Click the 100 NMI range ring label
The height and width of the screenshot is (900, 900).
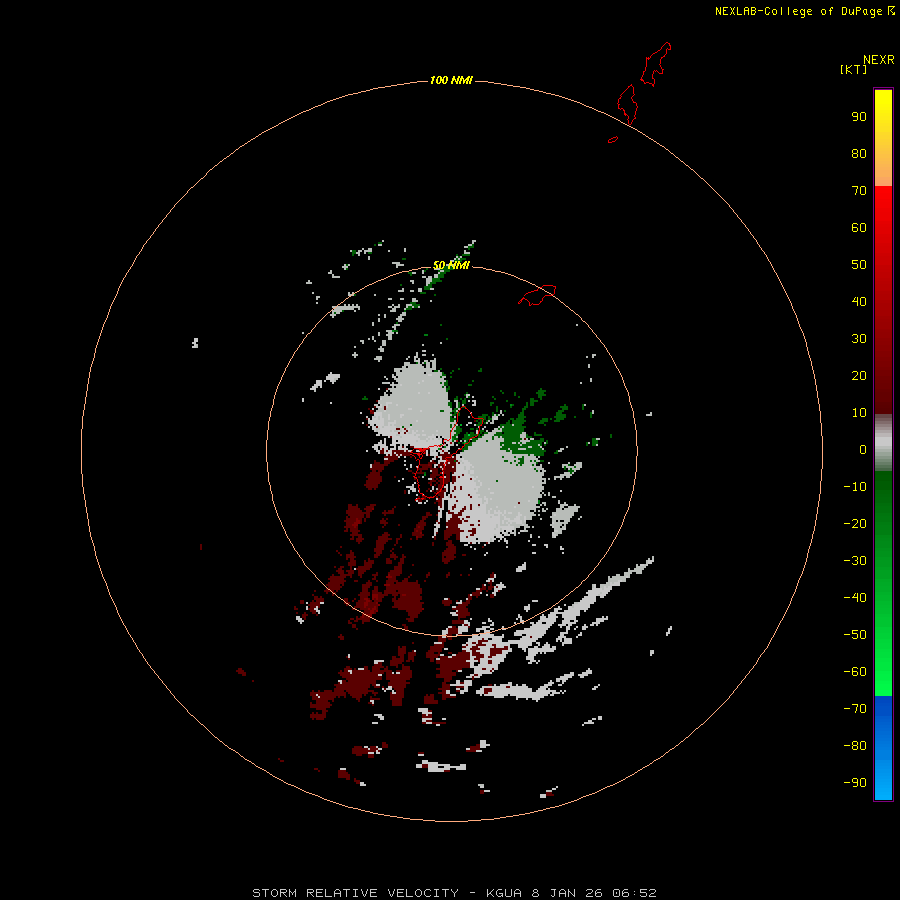(x=451, y=80)
